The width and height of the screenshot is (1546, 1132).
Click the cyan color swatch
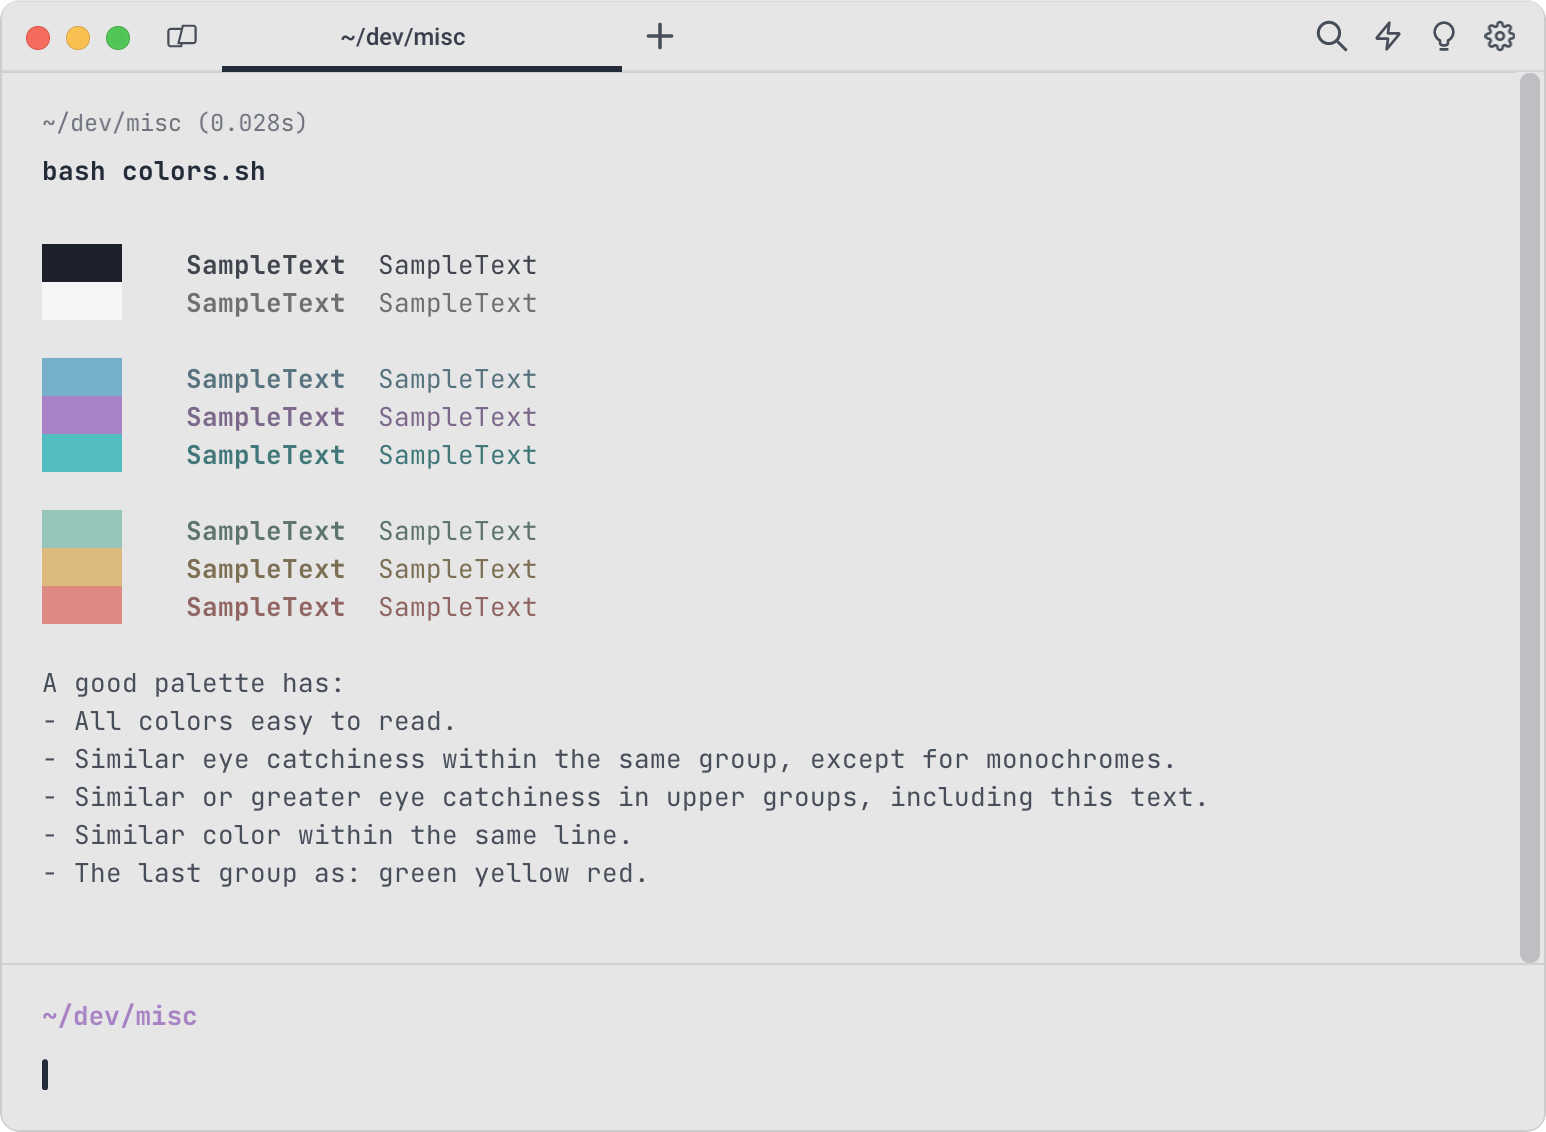tap(82, 453)
